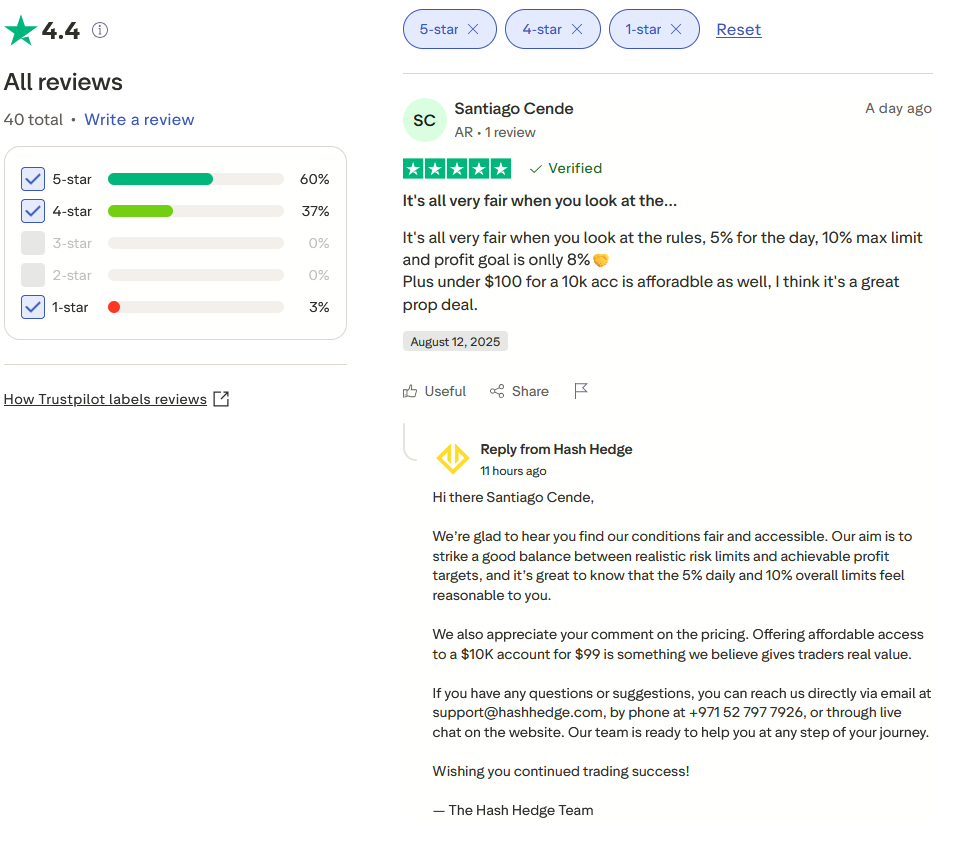
Task: Click the Write a review link
Action: pyautogui.click(x=139, y=119)
